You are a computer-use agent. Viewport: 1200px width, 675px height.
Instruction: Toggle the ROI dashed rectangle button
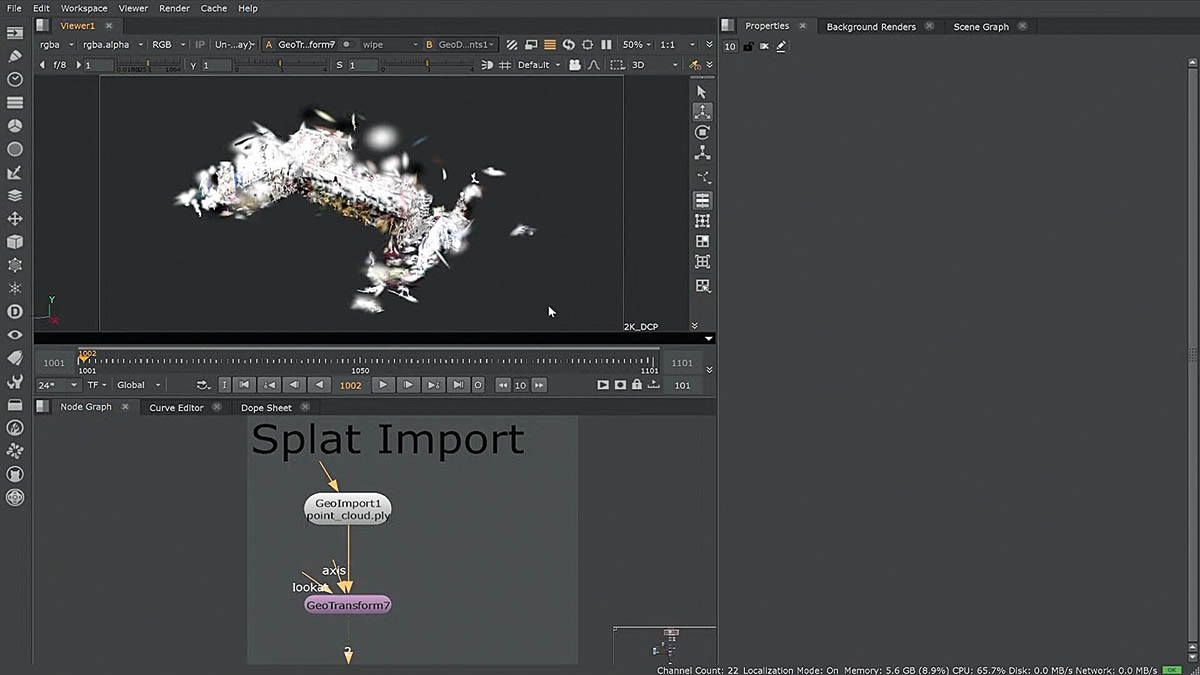tap(617, 65)
